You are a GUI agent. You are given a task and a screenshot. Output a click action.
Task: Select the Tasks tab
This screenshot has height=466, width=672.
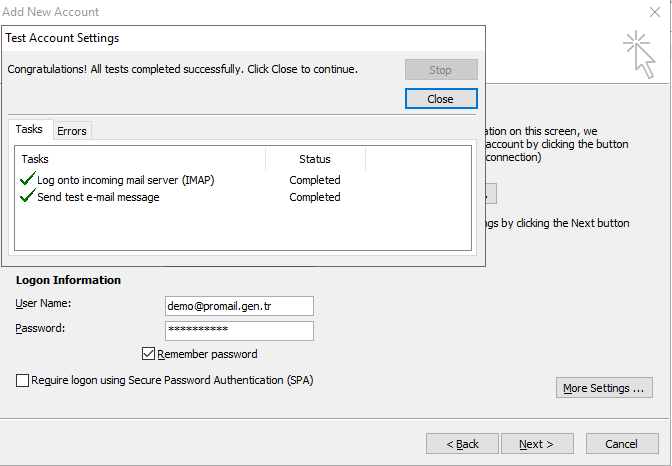point(29,129)
